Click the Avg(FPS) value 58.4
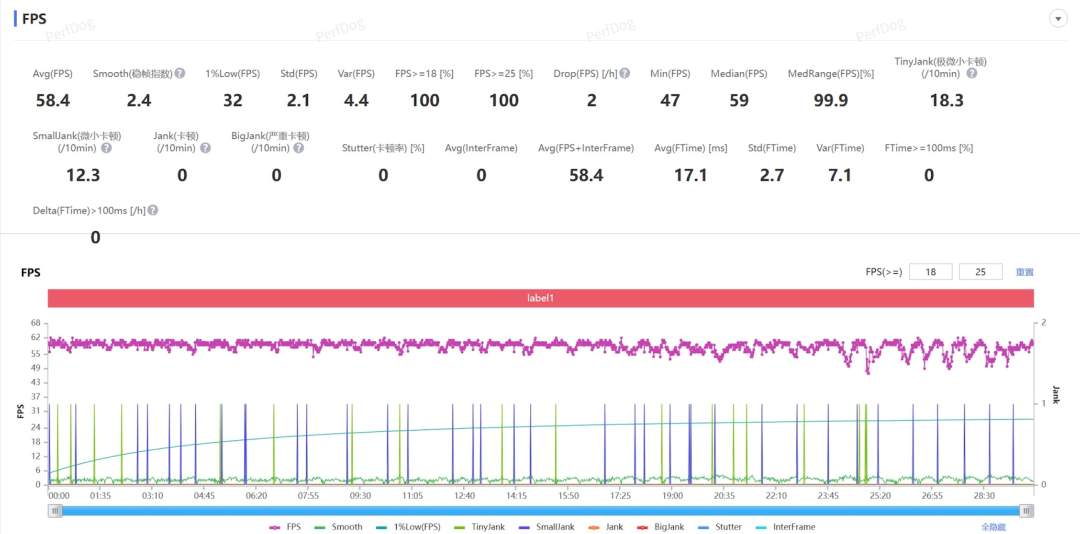The height and width of the screenshot is (534, 1080). tap(53, 101)
